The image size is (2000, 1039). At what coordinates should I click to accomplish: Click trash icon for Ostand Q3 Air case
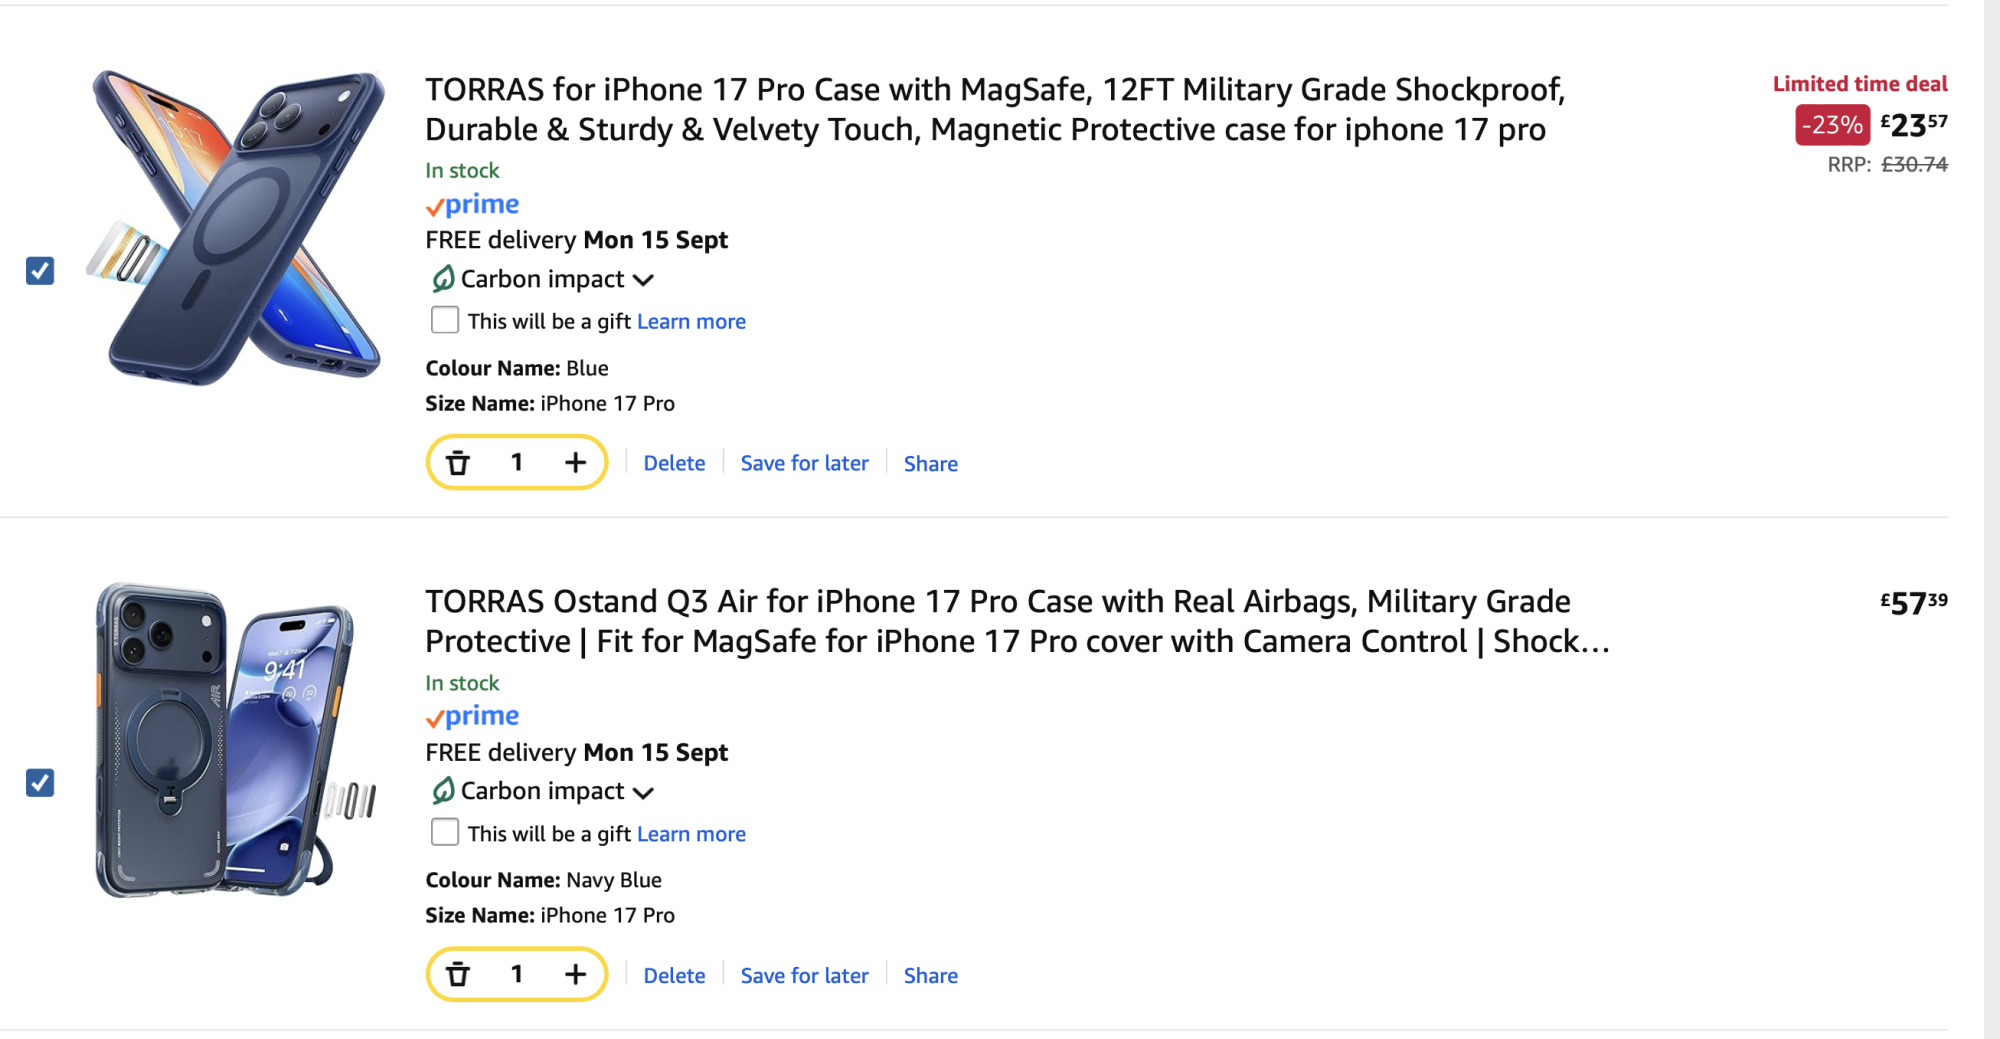[458, 975]
